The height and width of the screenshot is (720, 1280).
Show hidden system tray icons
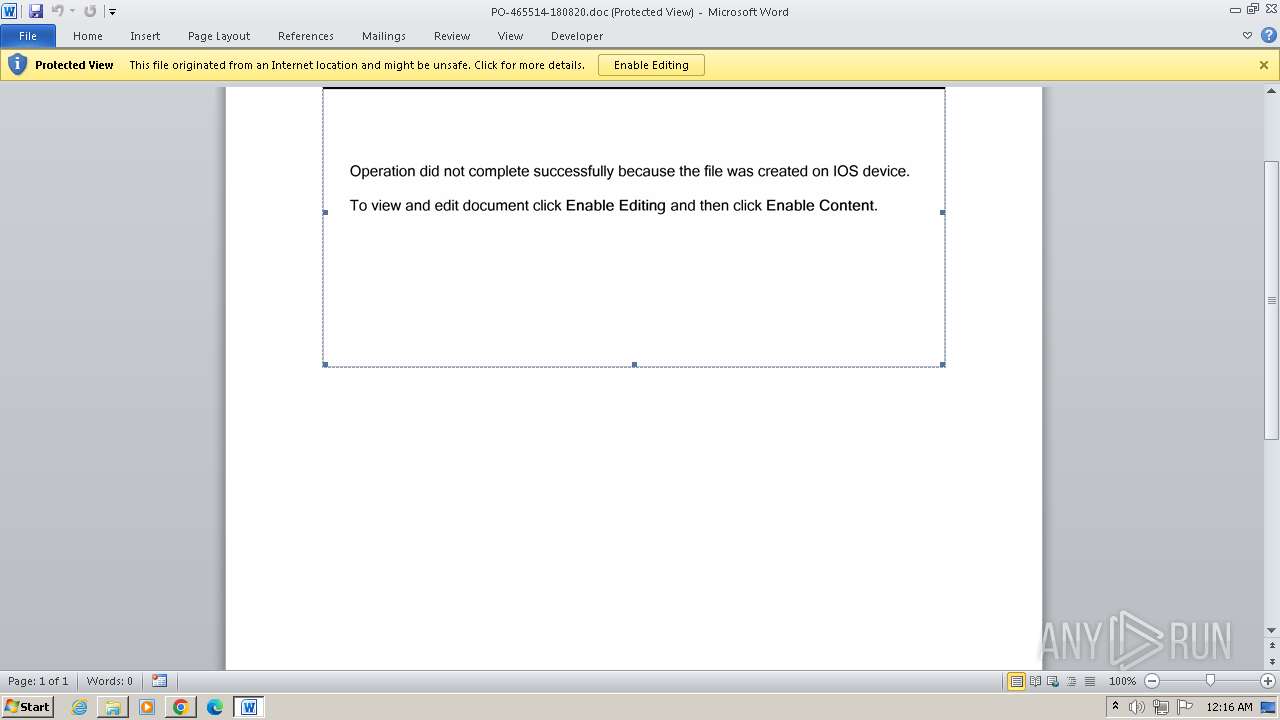(x=1115, y=706)
